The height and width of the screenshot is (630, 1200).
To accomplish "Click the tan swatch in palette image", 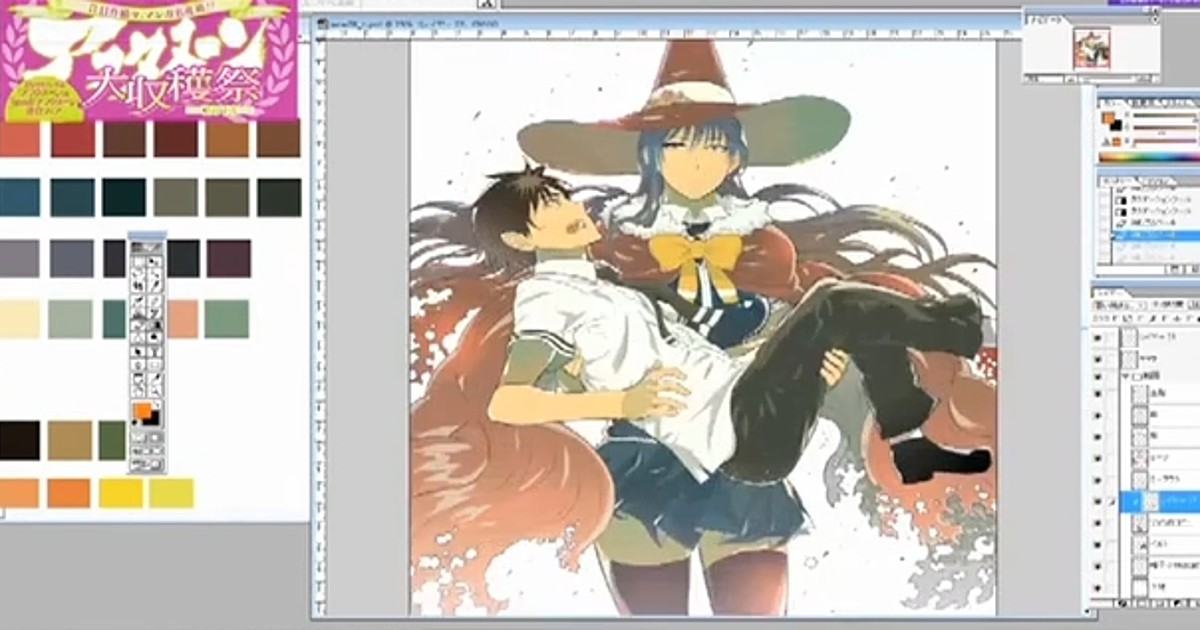I will [x=69, y=440].
